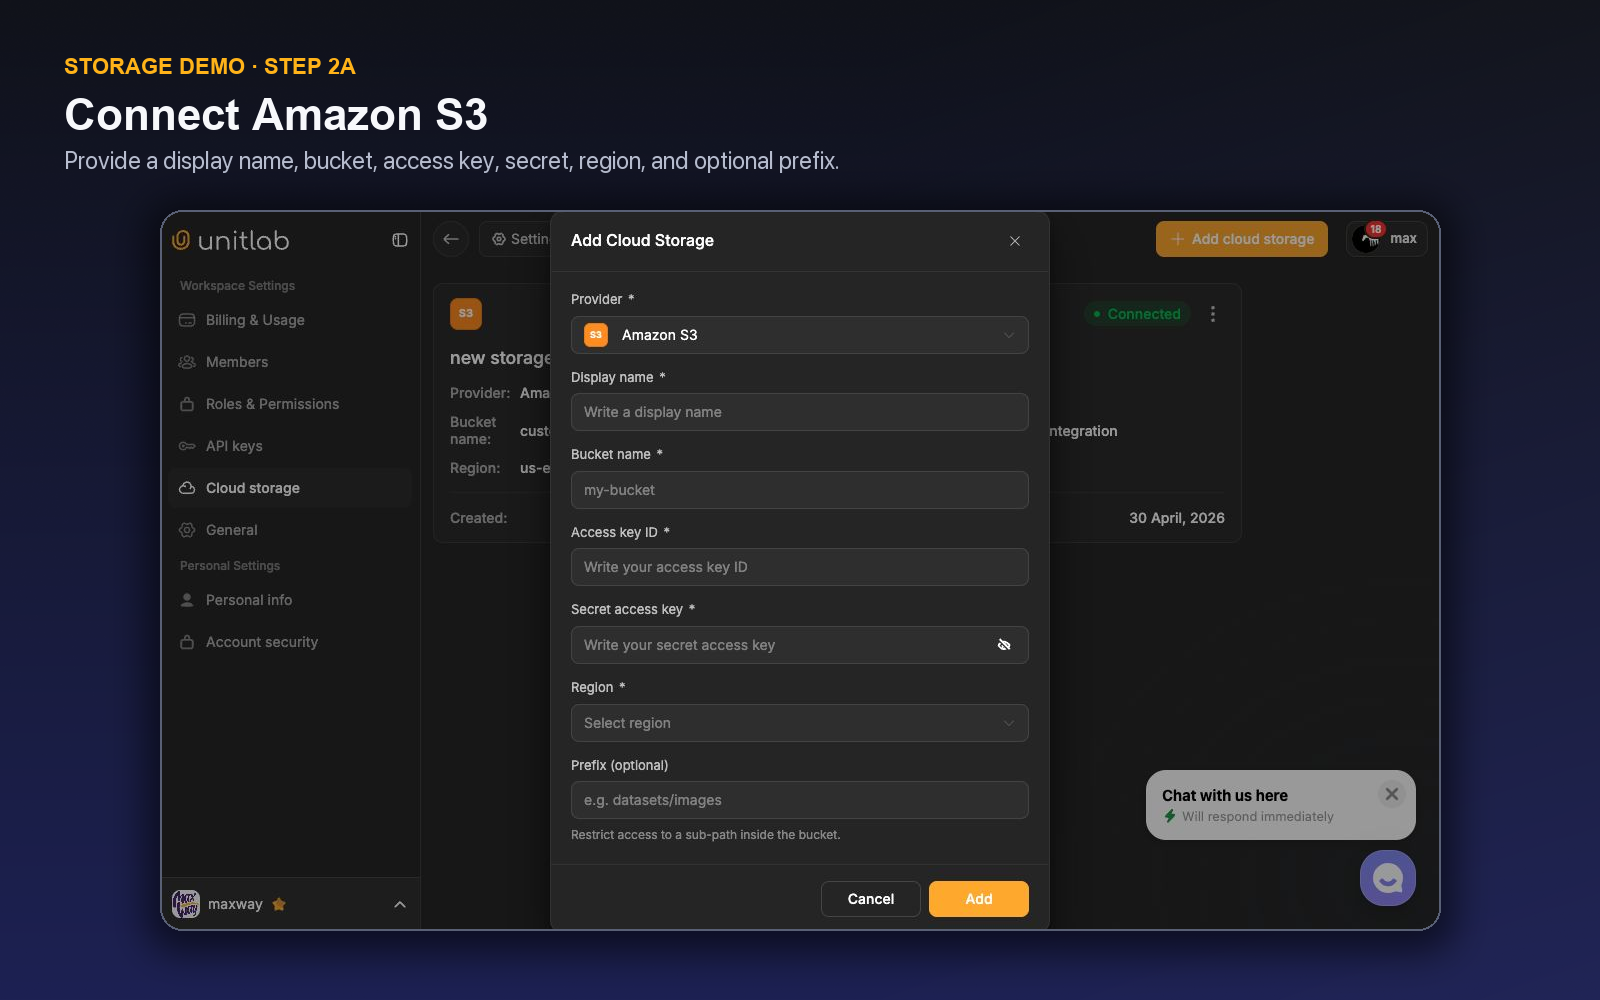Open General settings
This screenshot has height=1000, width=1600.
pyautogui.click(x=290, y=530)
